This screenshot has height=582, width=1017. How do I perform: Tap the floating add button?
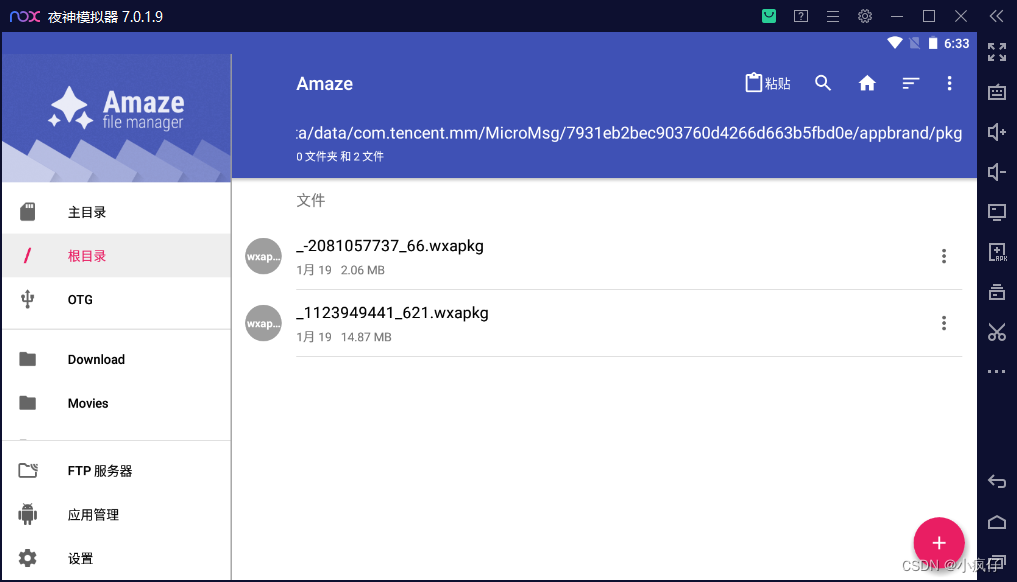939,543
